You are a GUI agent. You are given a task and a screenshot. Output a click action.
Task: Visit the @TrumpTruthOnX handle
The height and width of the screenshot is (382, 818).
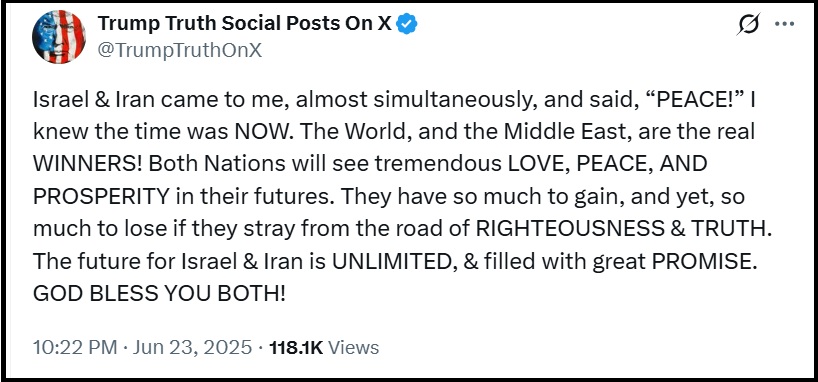pos(179,51)
